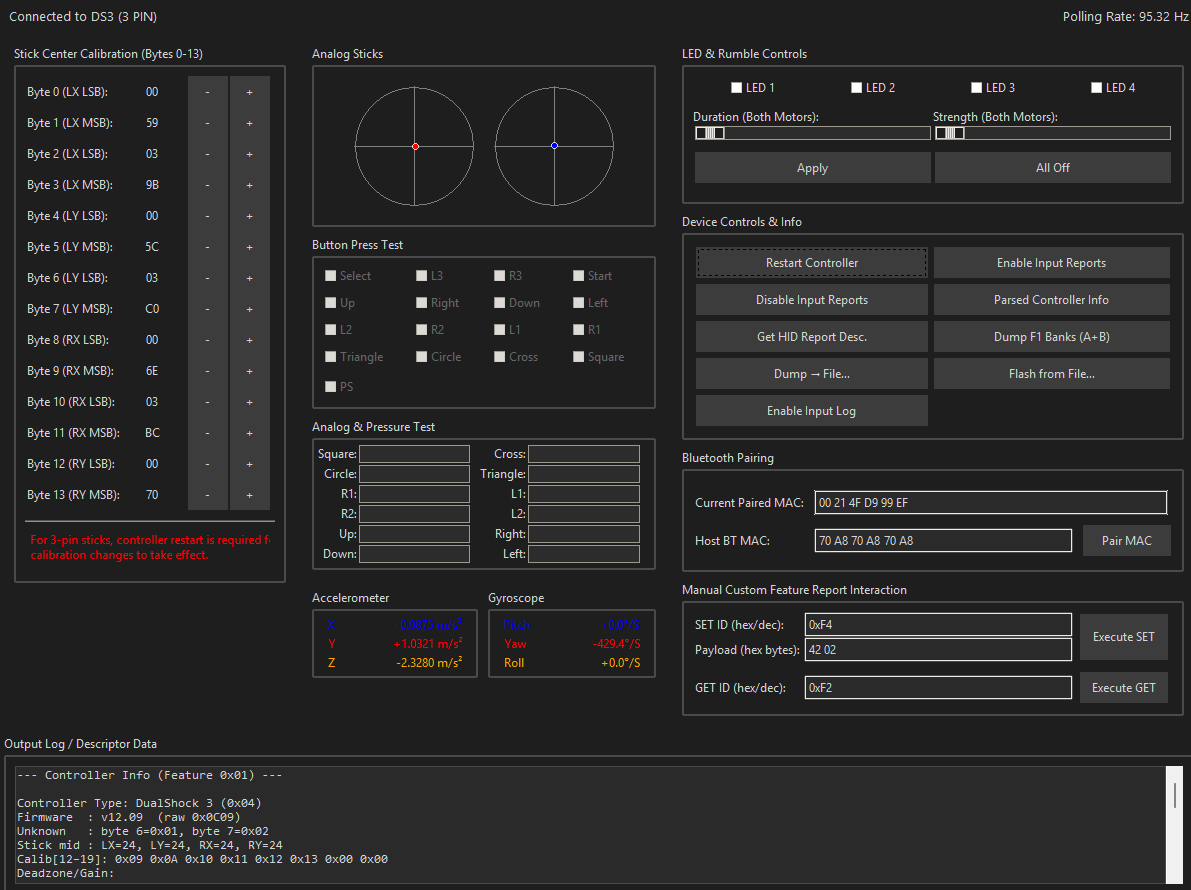
Task: Decrement Byte 3 (LX MSB) value
Action: tap(207, 185)
